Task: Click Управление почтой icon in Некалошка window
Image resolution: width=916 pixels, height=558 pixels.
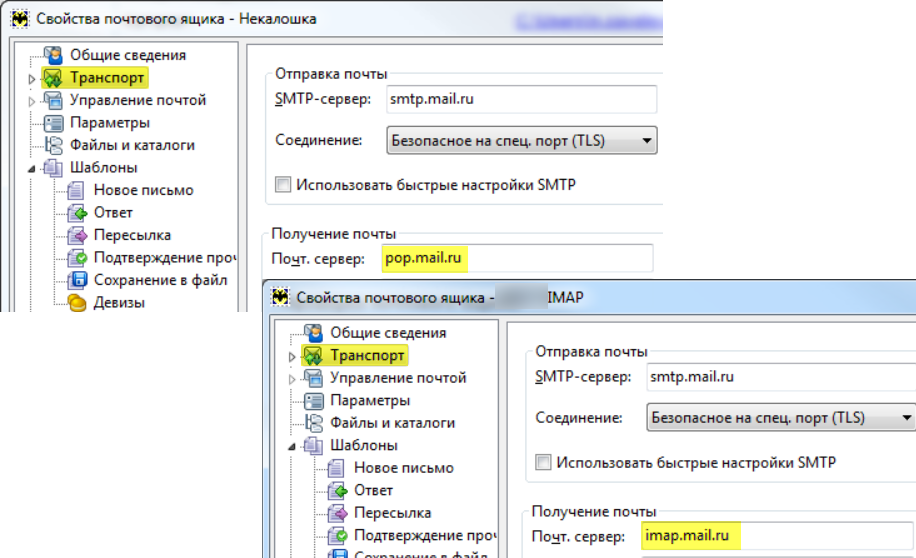Action: click(x=53, y=100)
